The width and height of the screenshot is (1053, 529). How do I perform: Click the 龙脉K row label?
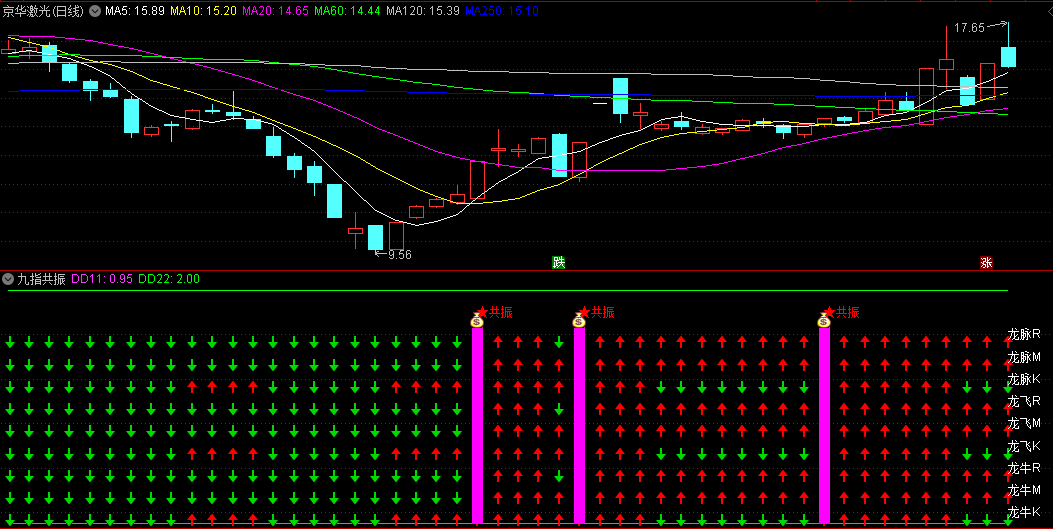(x=1024, y=379)
